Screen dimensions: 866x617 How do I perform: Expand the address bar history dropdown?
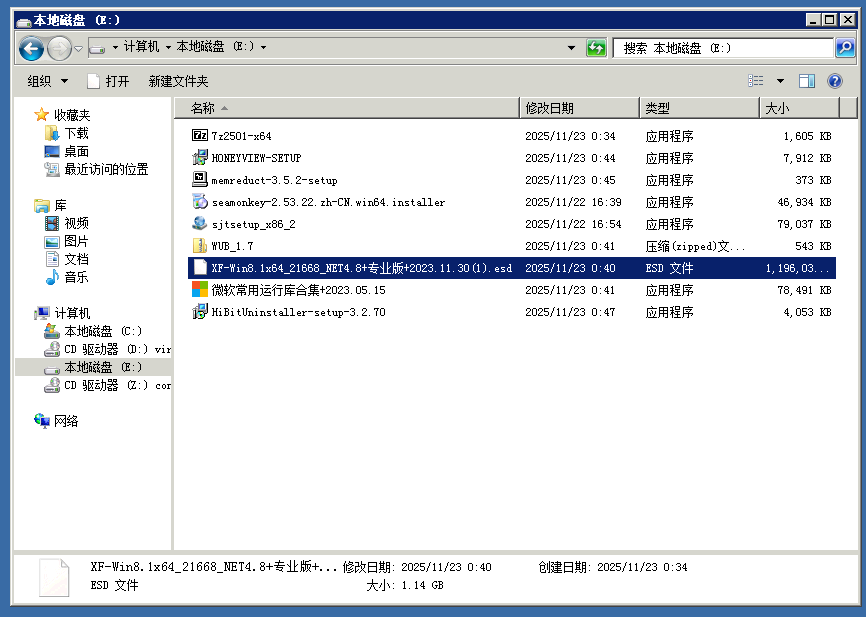571,48
